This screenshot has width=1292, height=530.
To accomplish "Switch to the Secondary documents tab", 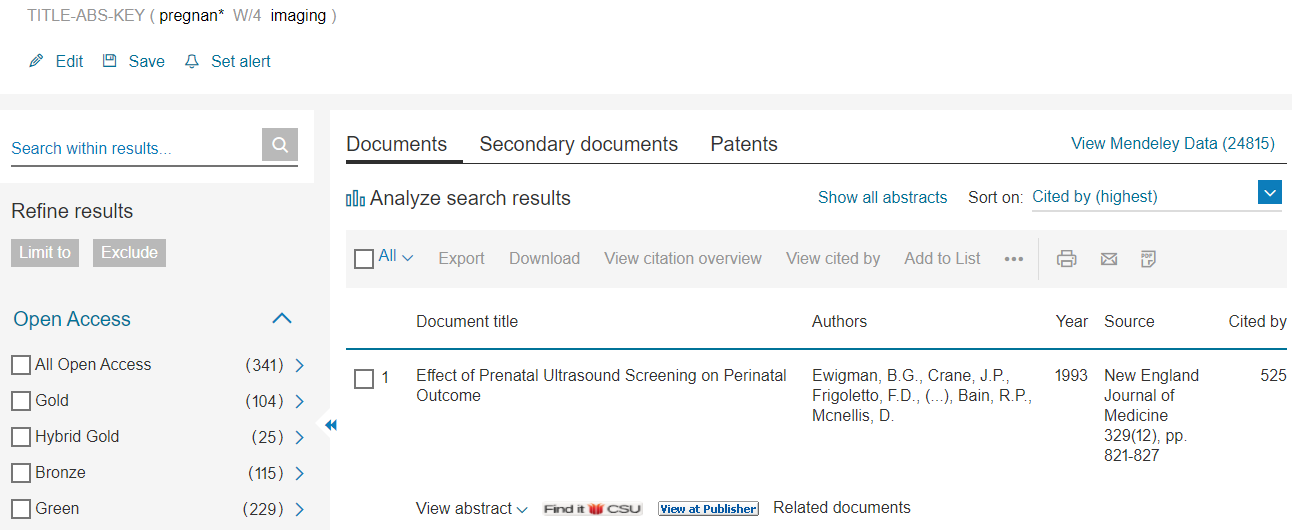I will point(578,144).
